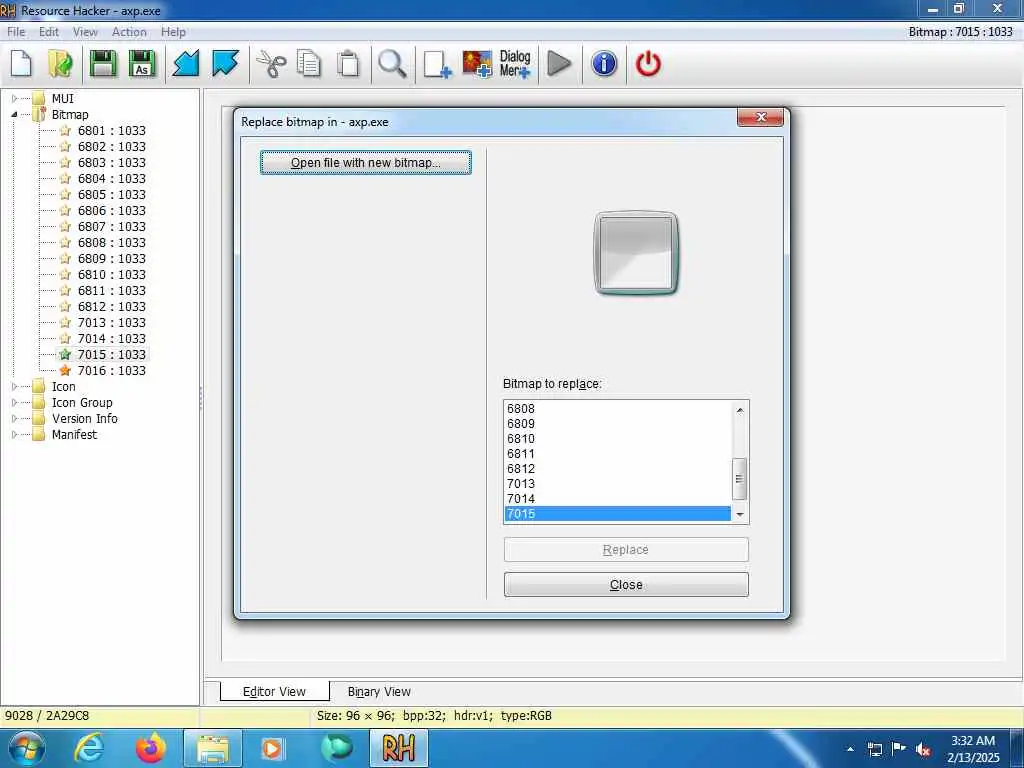Screen dimensions: 1024x768
Task: Click the right blue arrow resource icon
Action: tap(225, 64)
